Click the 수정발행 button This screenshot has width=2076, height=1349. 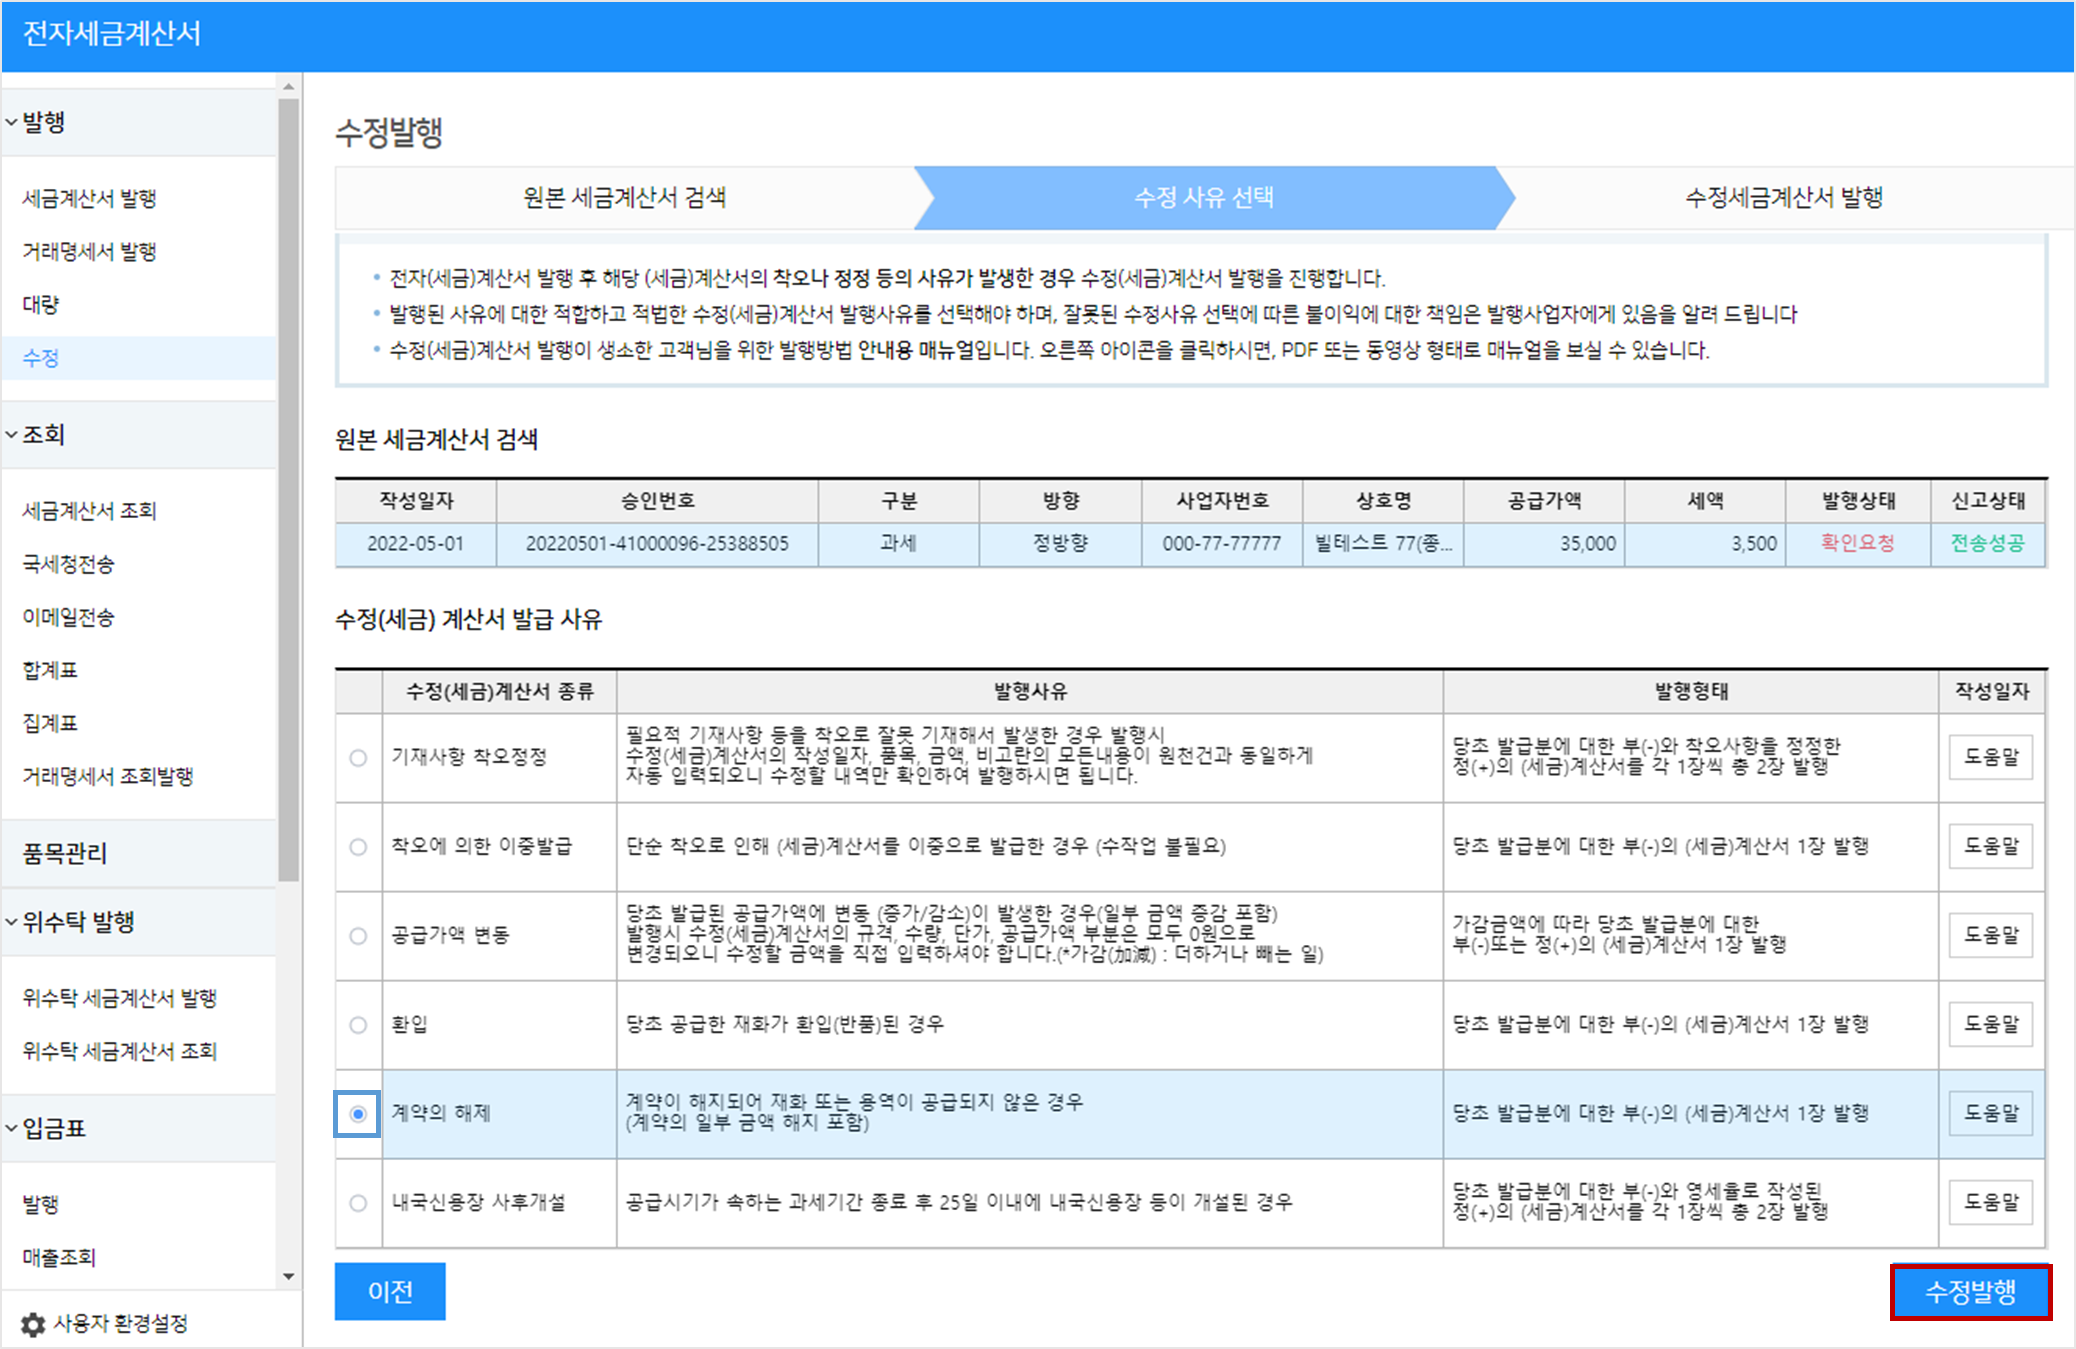pos(1970,1292)
